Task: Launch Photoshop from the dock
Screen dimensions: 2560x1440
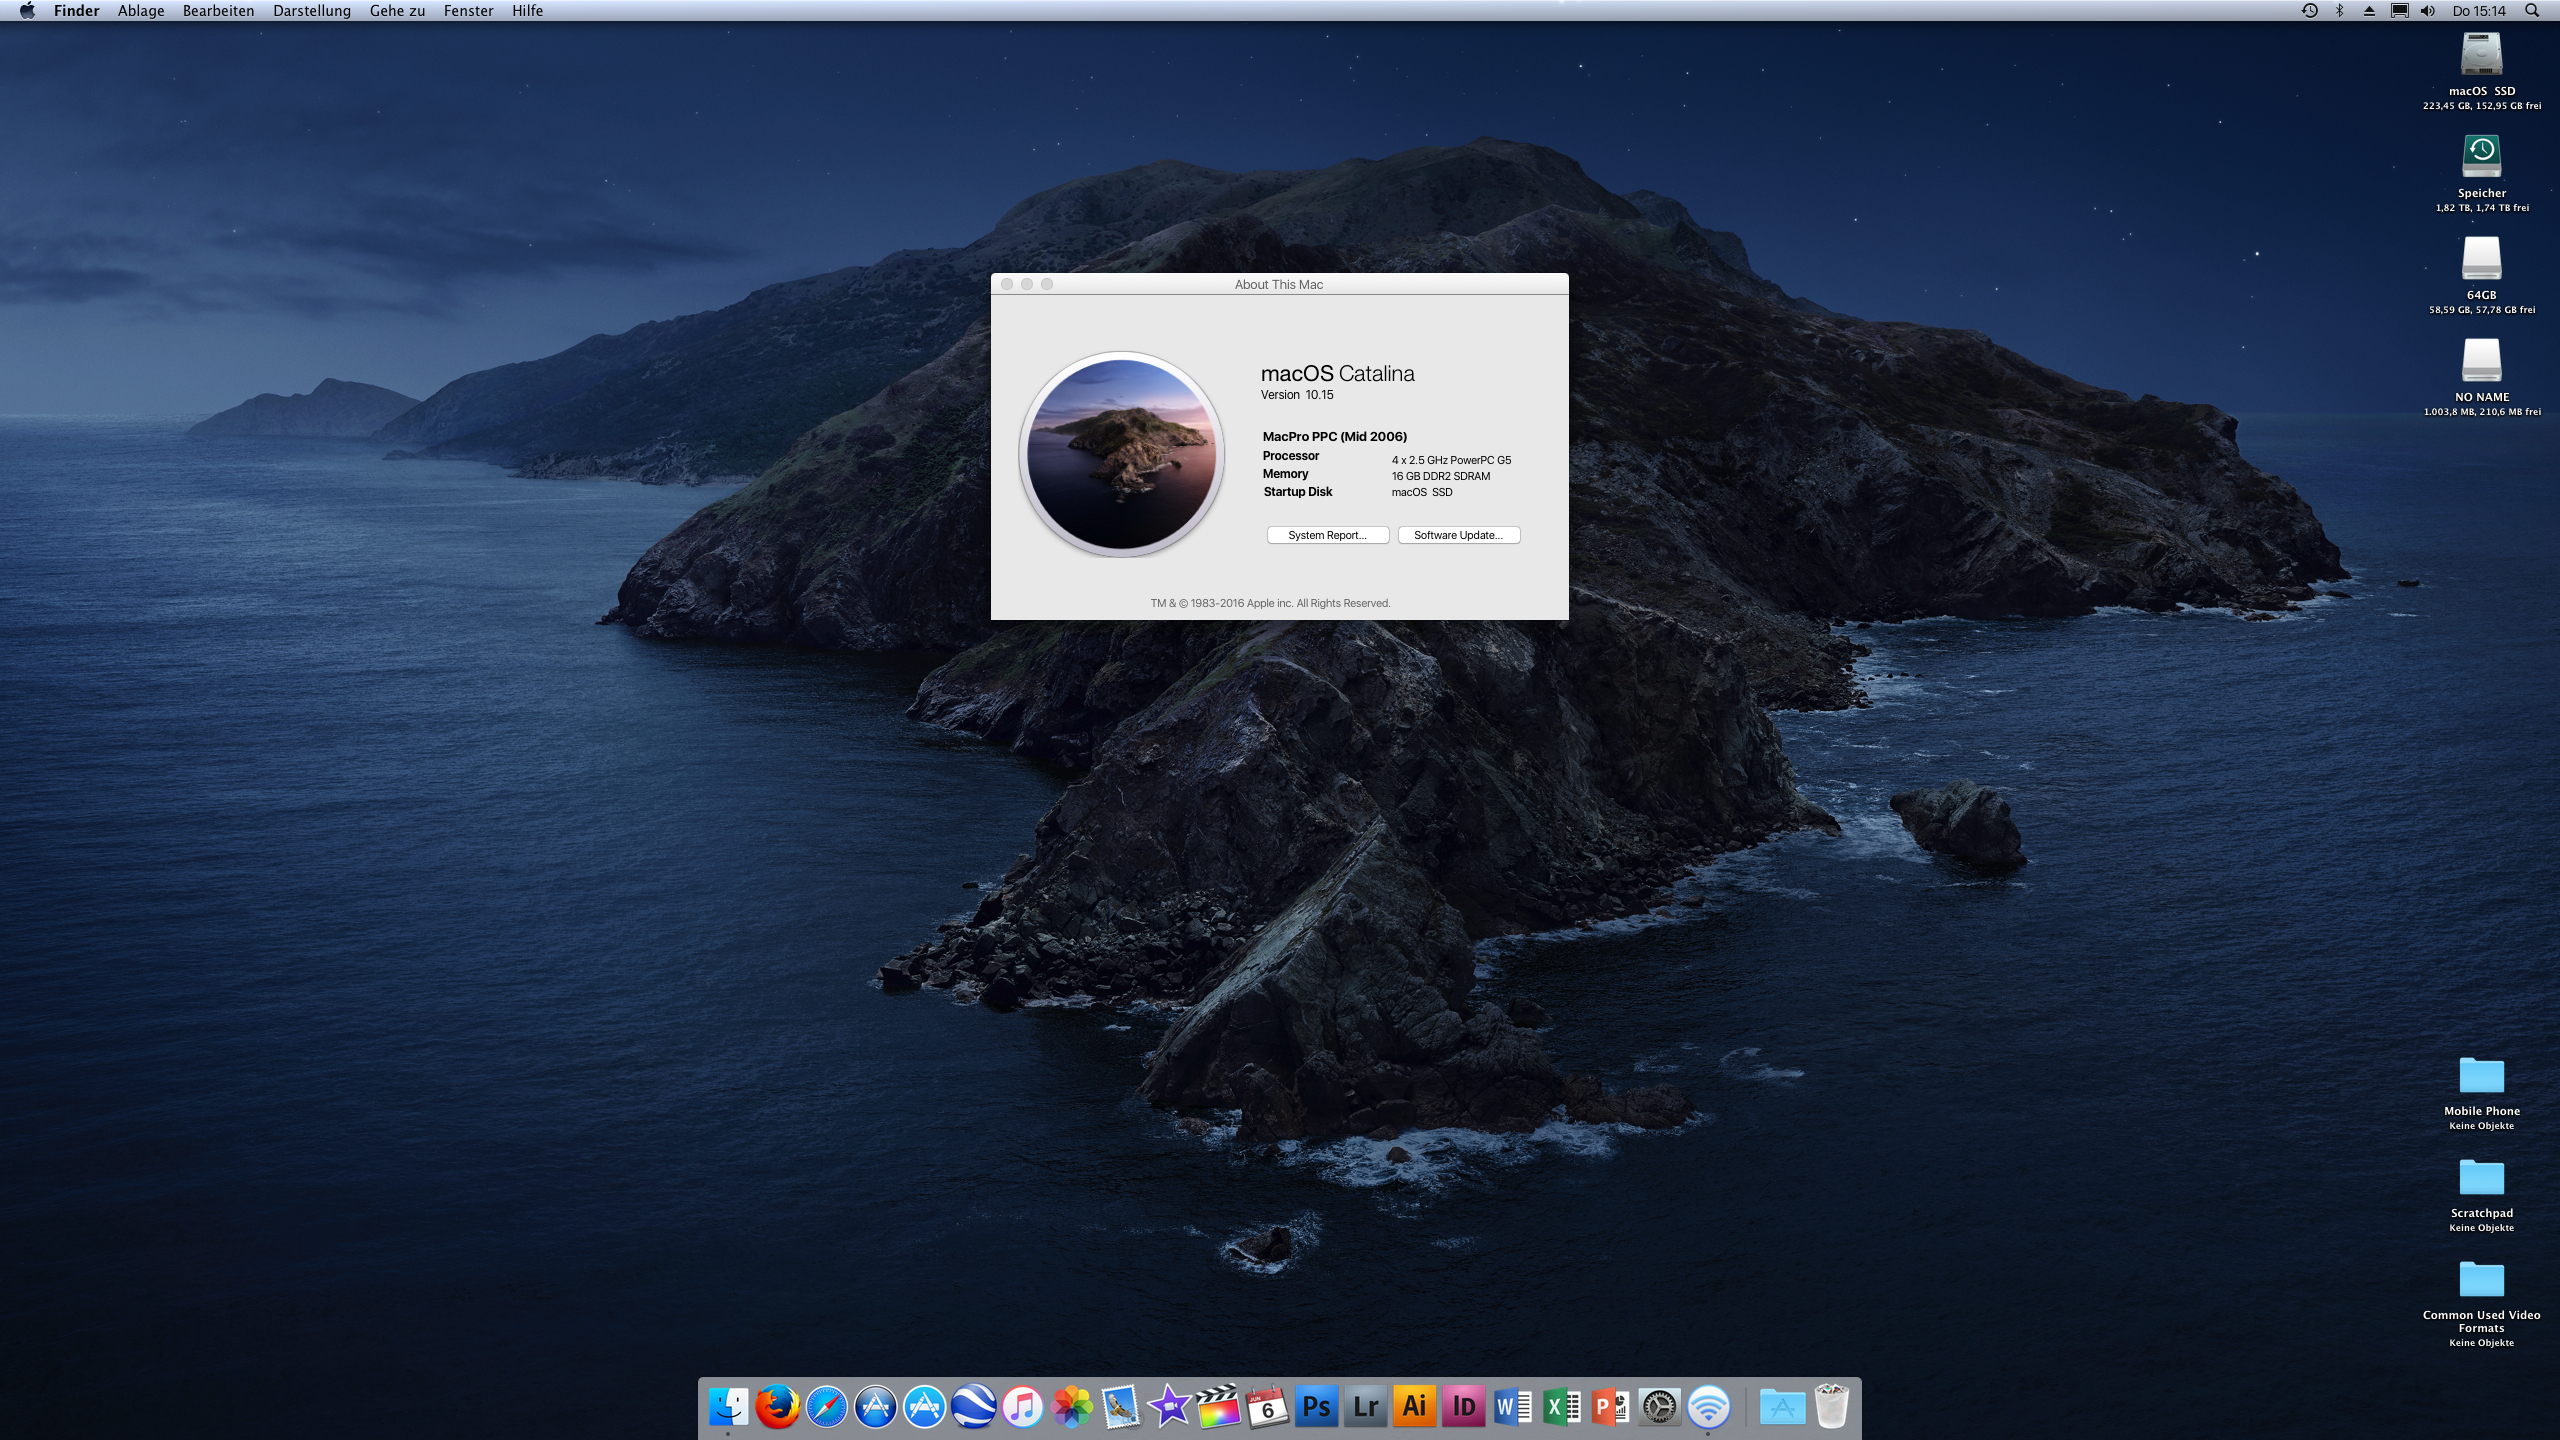Action: [1317, 1407]
